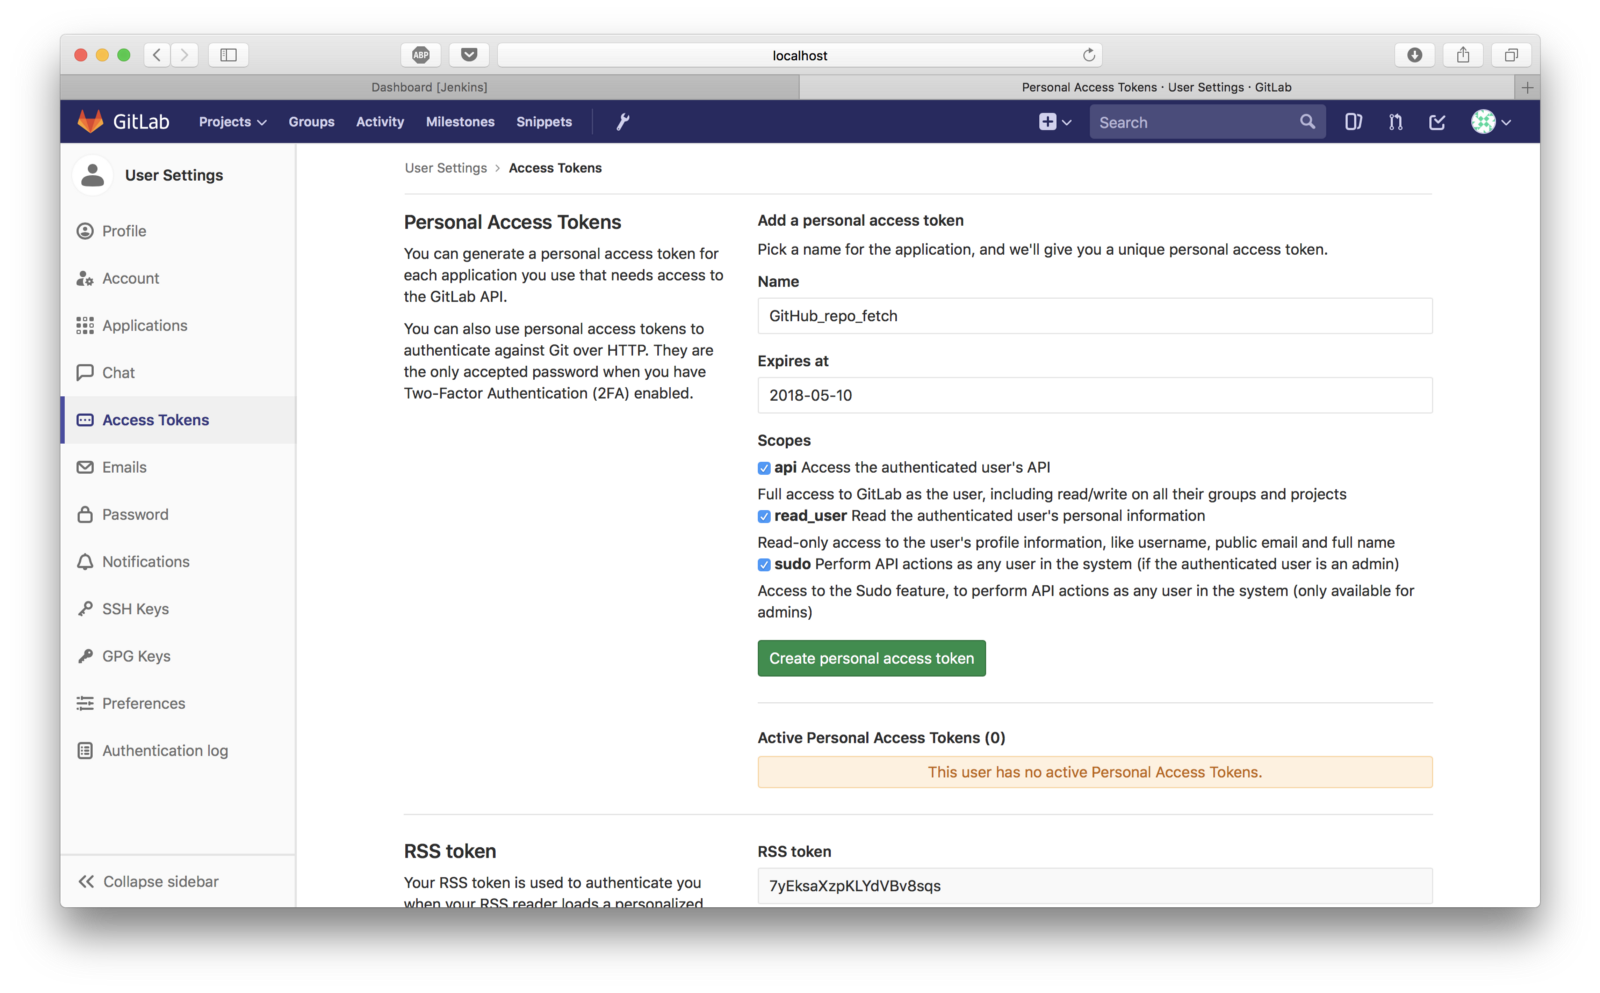Open merge requests icon in navbar
This screenshot has width=1600, height=993.
pyautogui.click(x=1395, y=122)
